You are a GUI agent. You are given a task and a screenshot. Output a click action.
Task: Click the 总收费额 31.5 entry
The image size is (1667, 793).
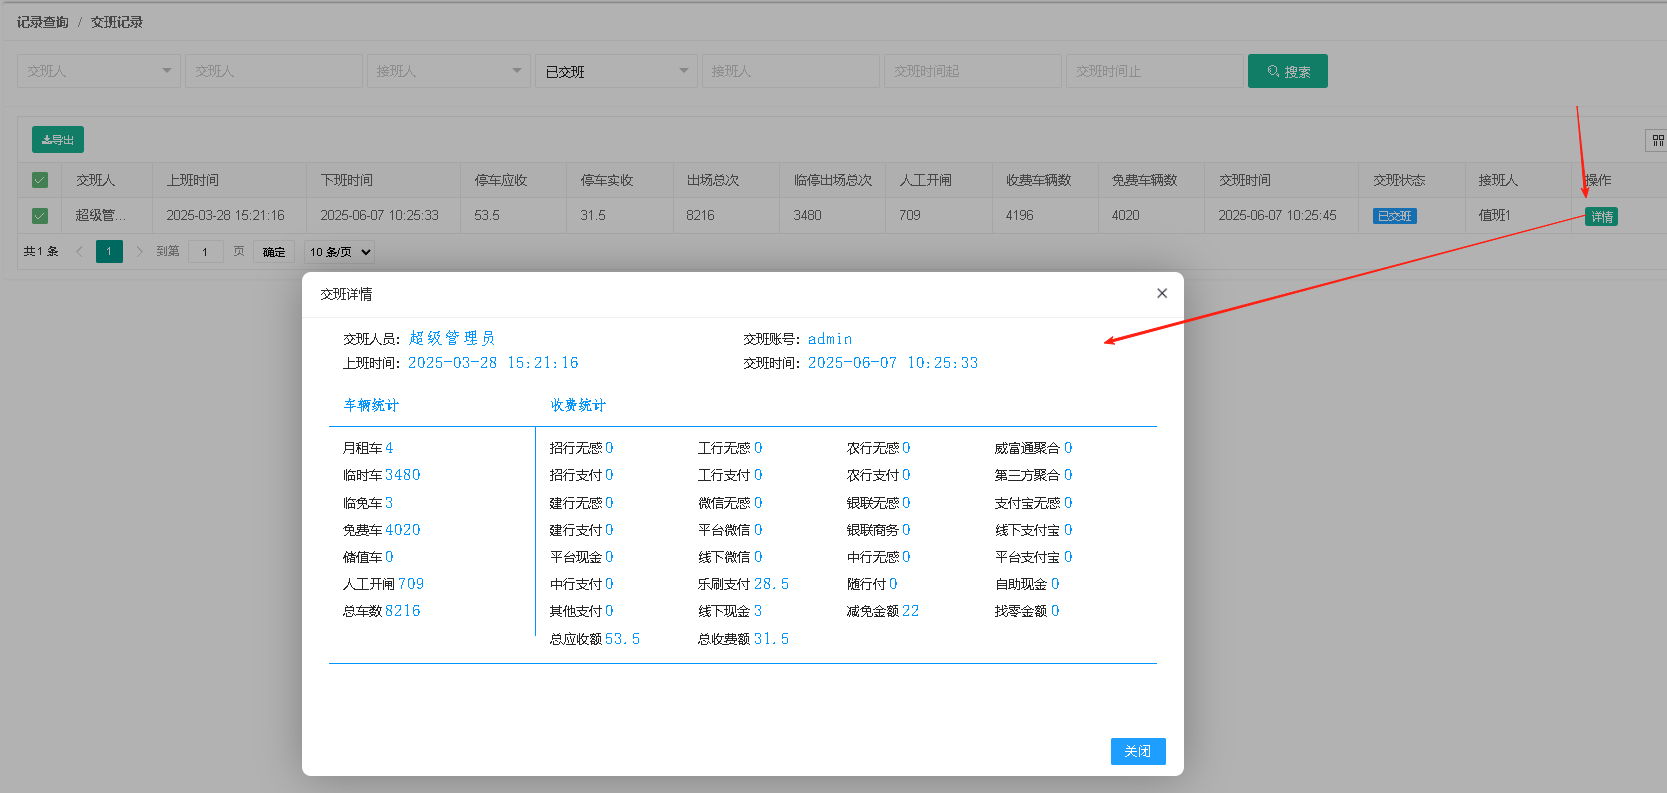coord(743,639)
